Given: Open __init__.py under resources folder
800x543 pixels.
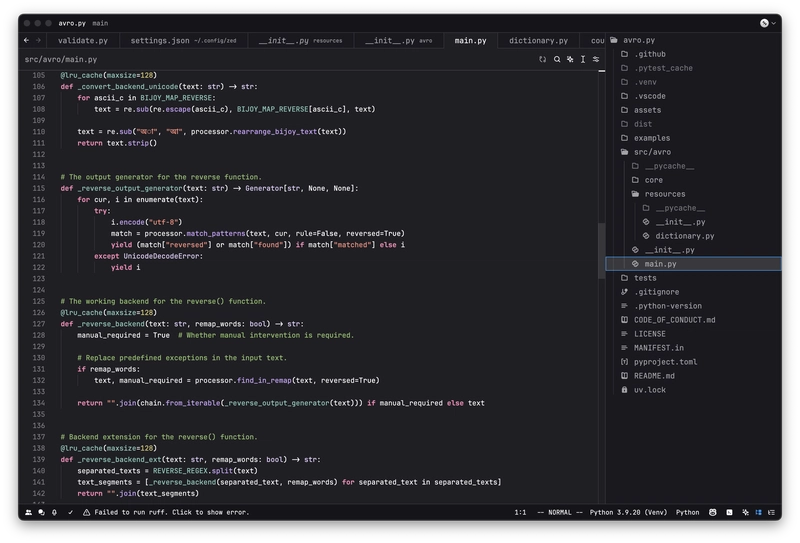Looking at the screenshot, I should 693,222.
